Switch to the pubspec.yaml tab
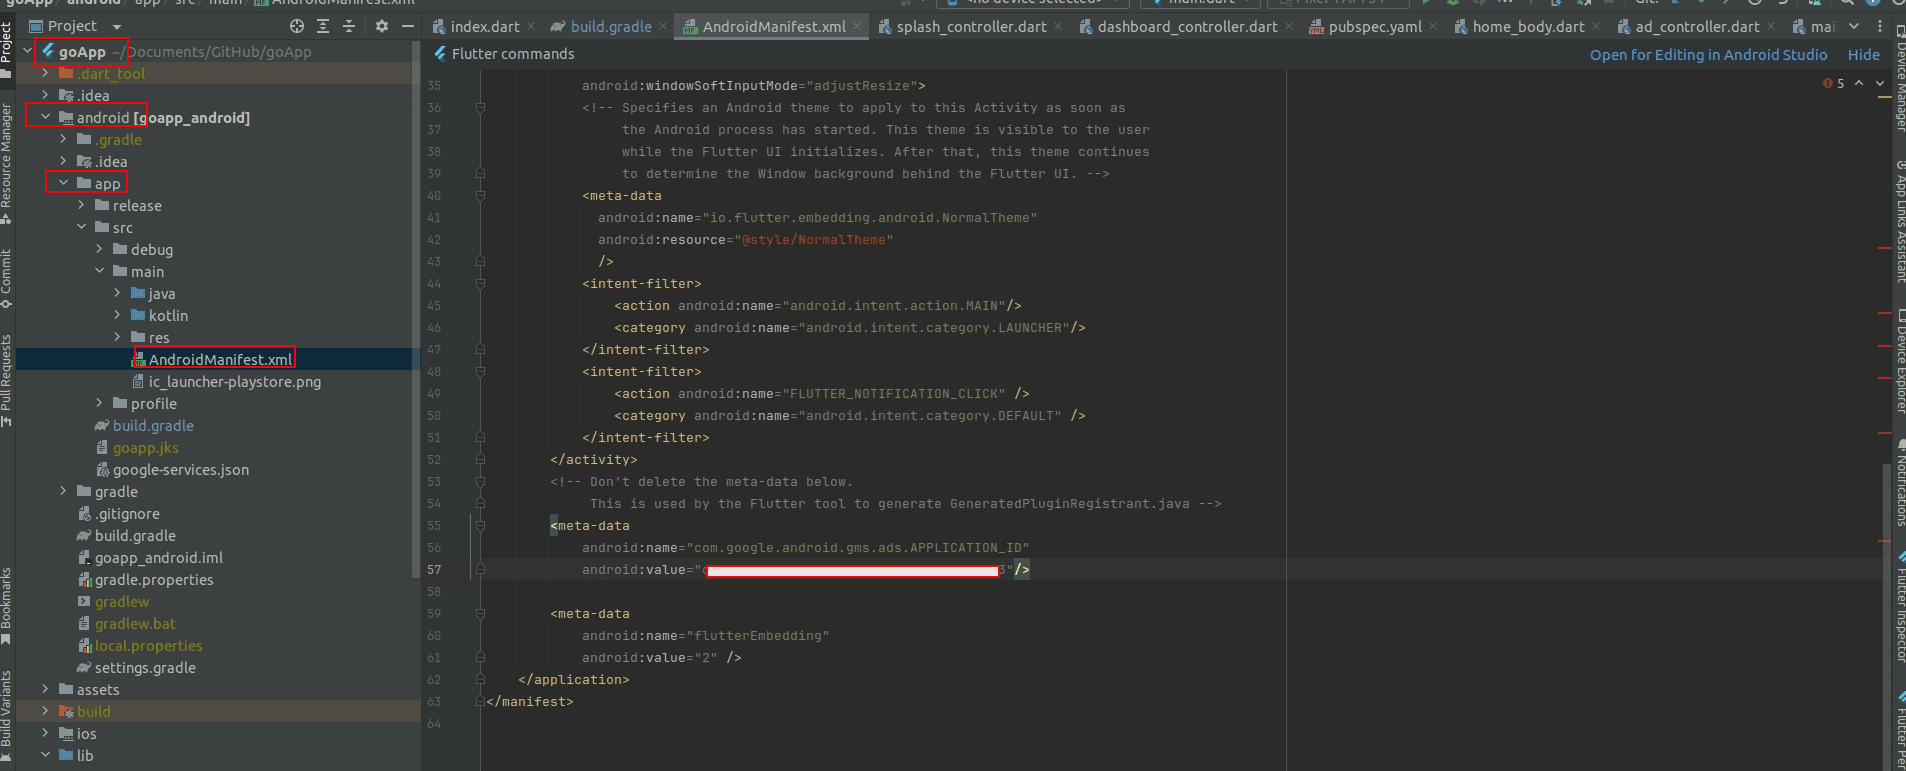 [1374, 27]
